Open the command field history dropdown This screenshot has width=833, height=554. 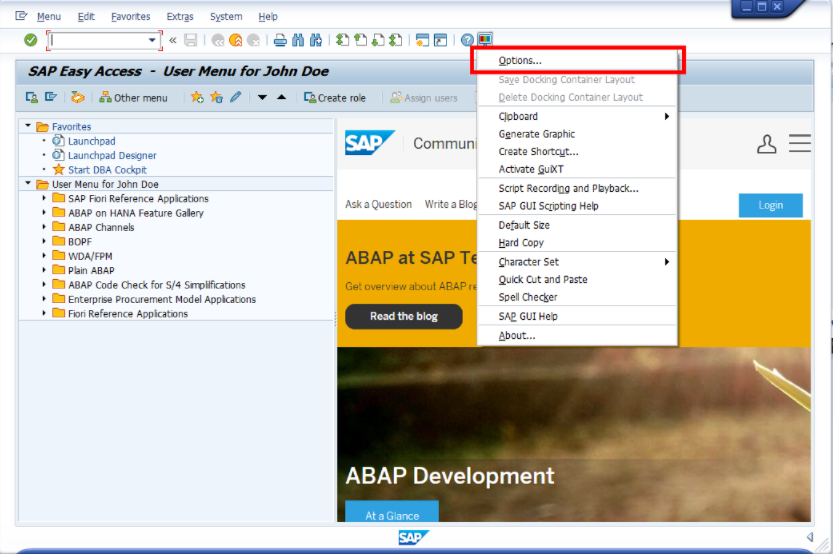click(152, 40)
